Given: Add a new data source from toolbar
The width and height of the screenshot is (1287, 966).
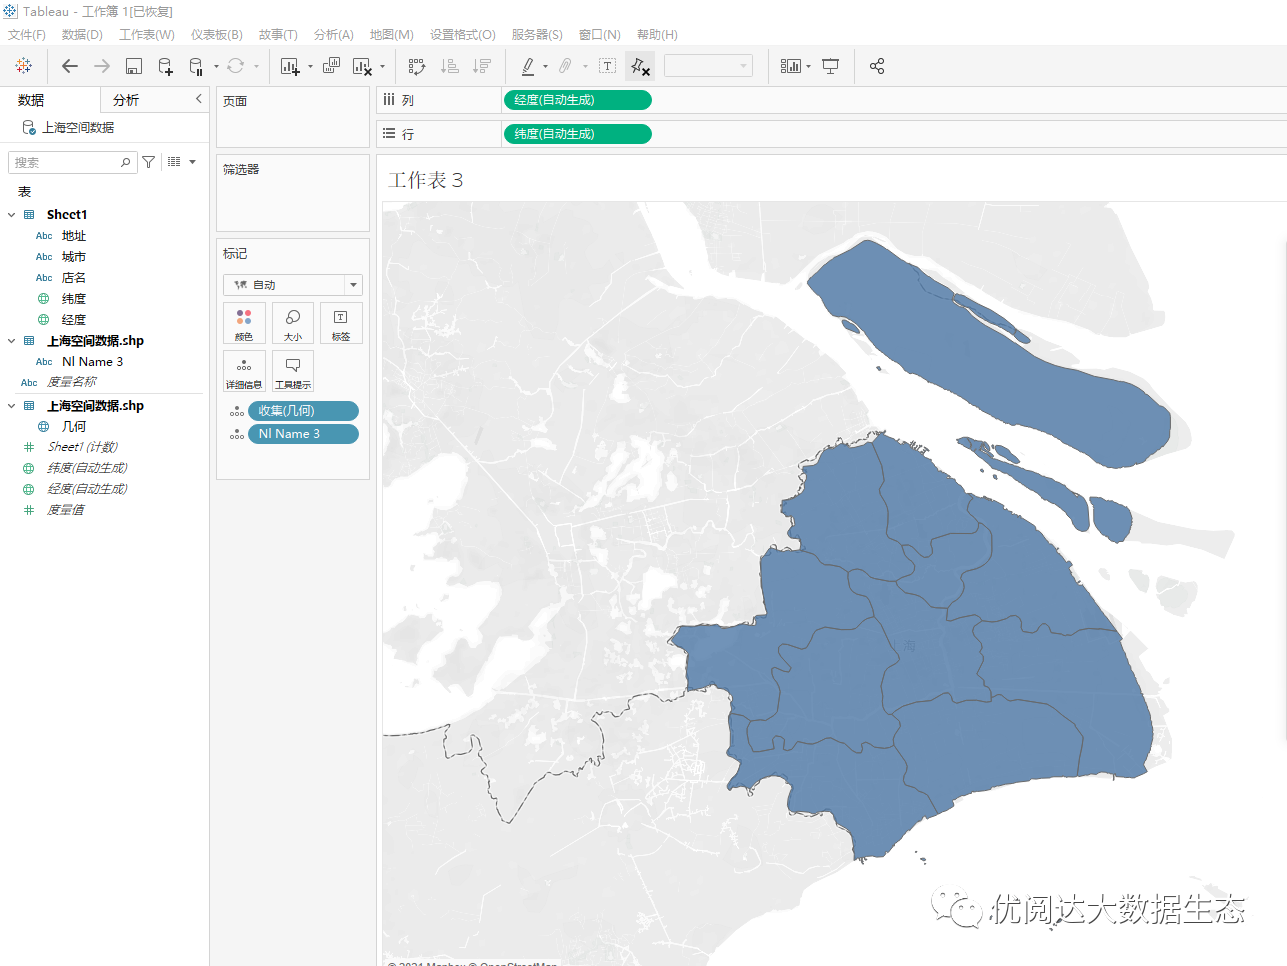Looking at the screenshot, I should tap(166, 66).
